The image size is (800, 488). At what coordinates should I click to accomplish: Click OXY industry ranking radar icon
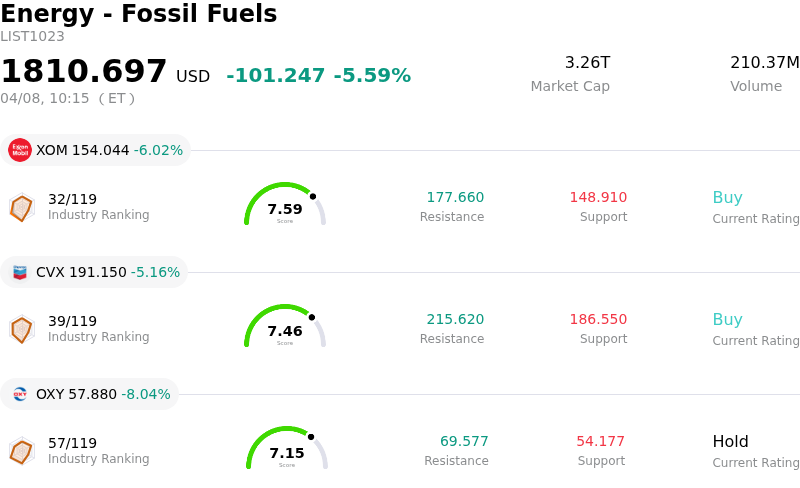[x=21, y=451]
